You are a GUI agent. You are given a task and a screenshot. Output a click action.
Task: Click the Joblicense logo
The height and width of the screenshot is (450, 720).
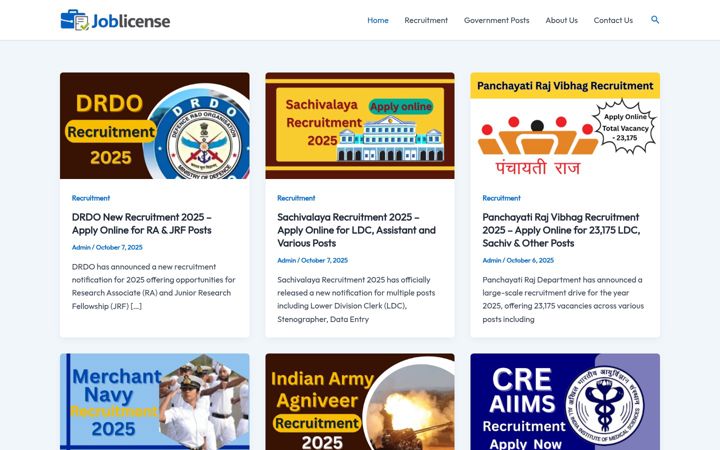(115, 20)
